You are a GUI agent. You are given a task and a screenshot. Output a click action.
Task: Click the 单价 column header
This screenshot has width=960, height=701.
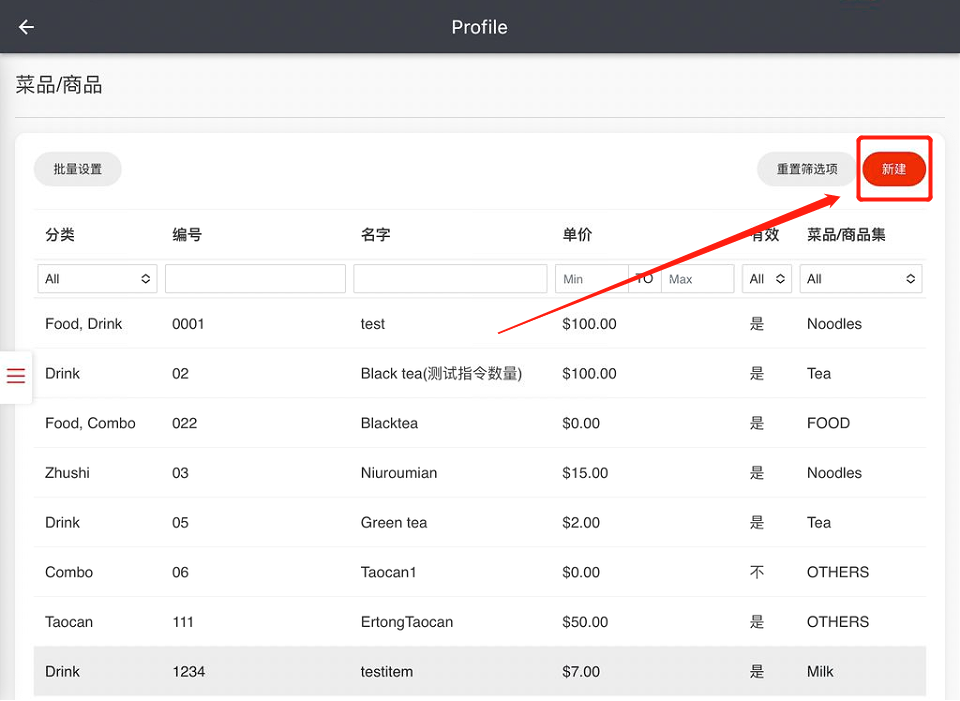(577, 234)
